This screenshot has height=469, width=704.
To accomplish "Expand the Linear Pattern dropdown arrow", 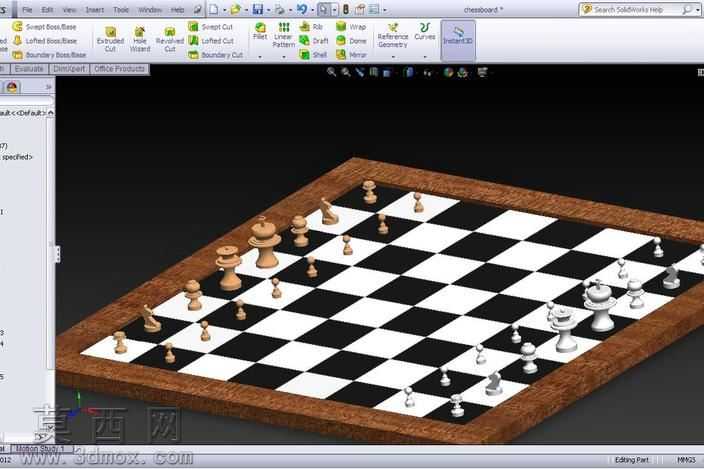I will 283,57.
